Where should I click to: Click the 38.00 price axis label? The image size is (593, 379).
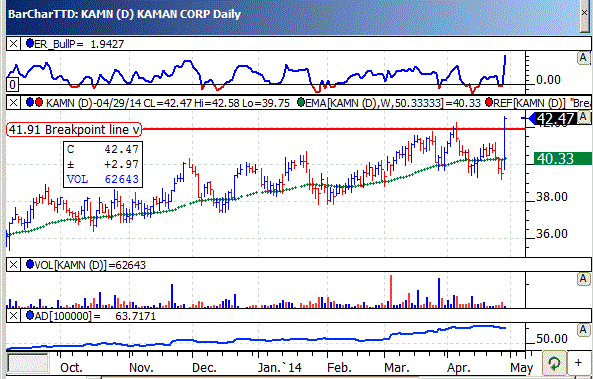552,197
